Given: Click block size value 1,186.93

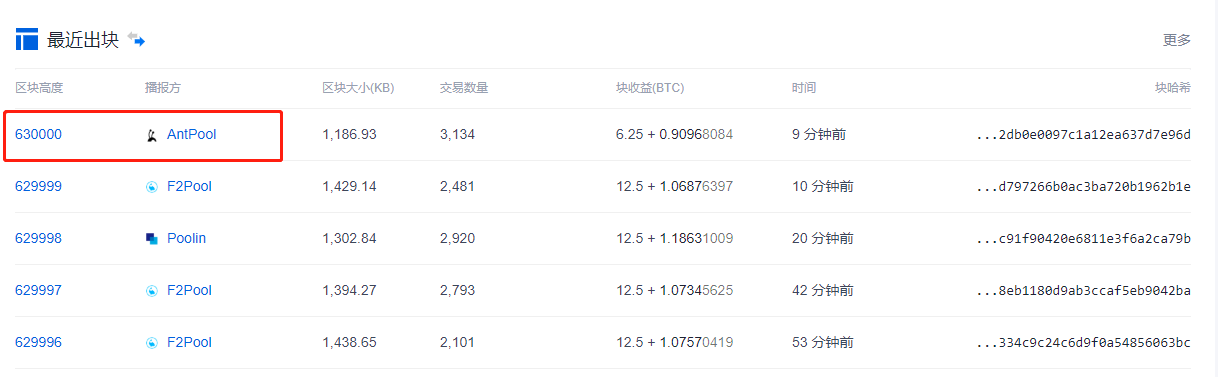Looking at the screenshot, I should click(x=349, y=134).
